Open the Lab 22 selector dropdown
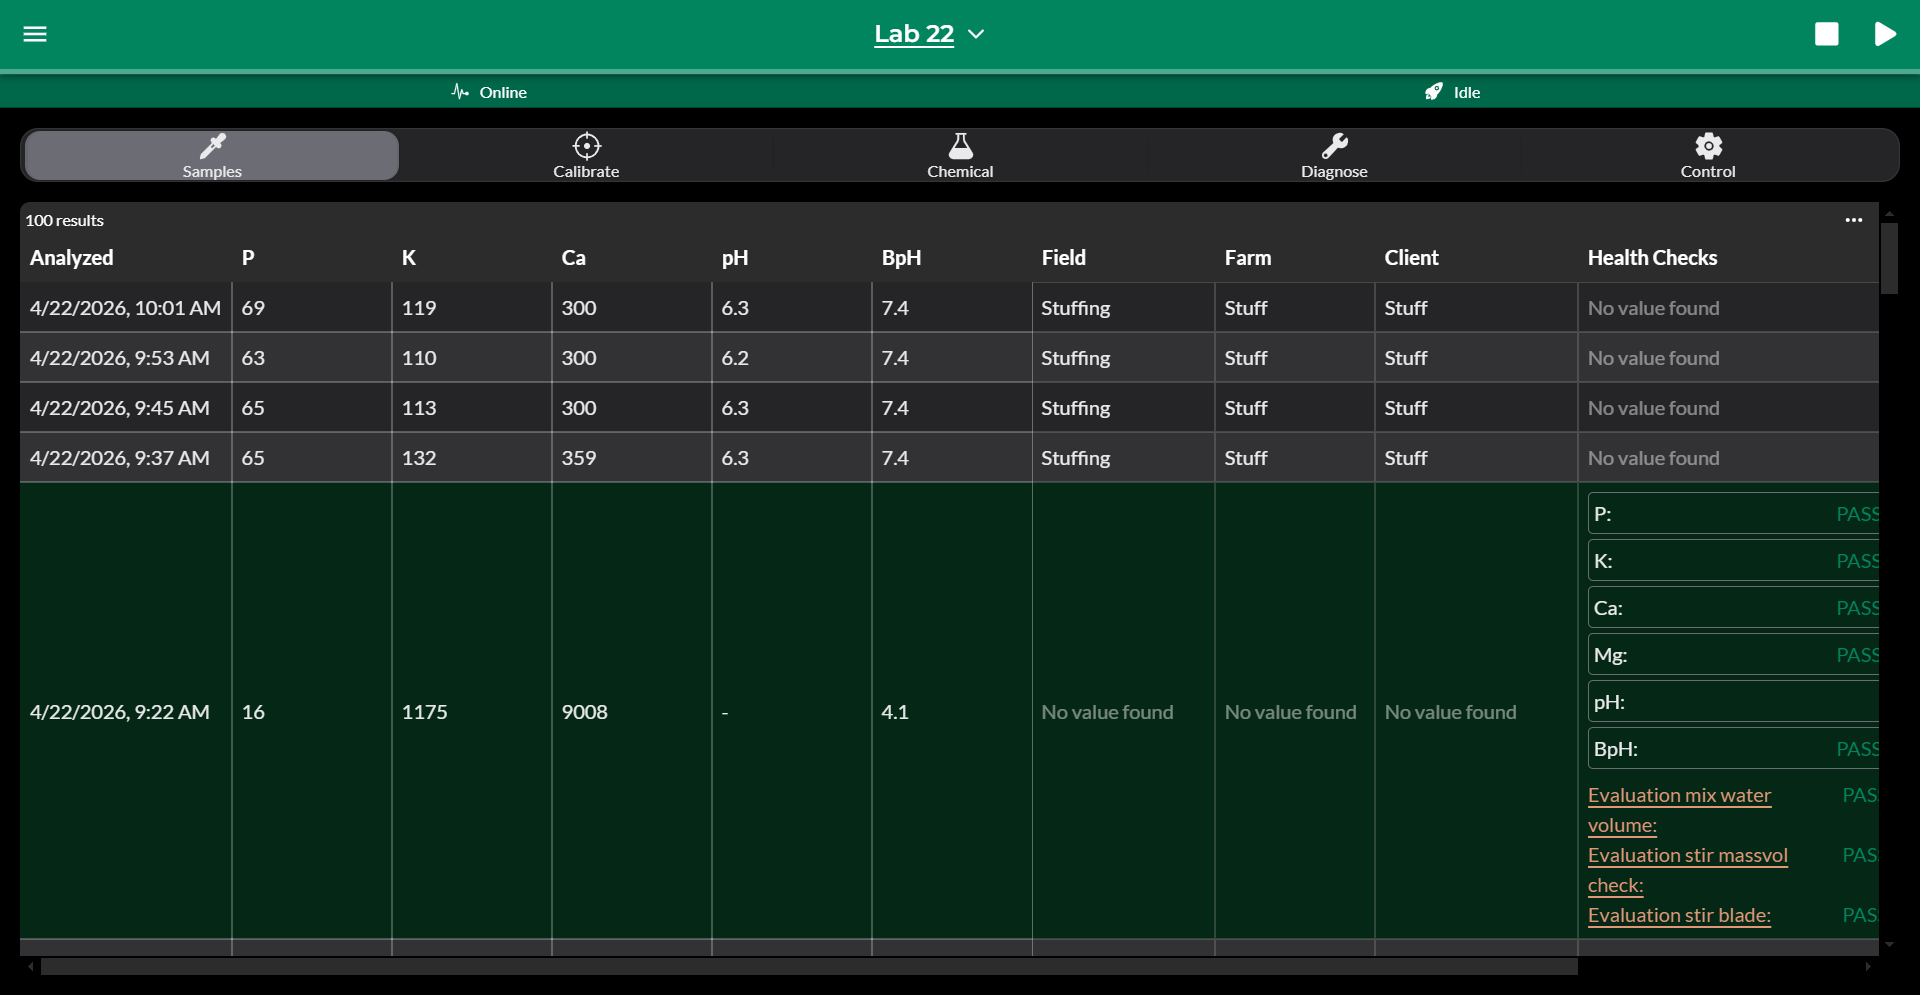This screenshot has width=1920, height=995. tap(929, 34)
